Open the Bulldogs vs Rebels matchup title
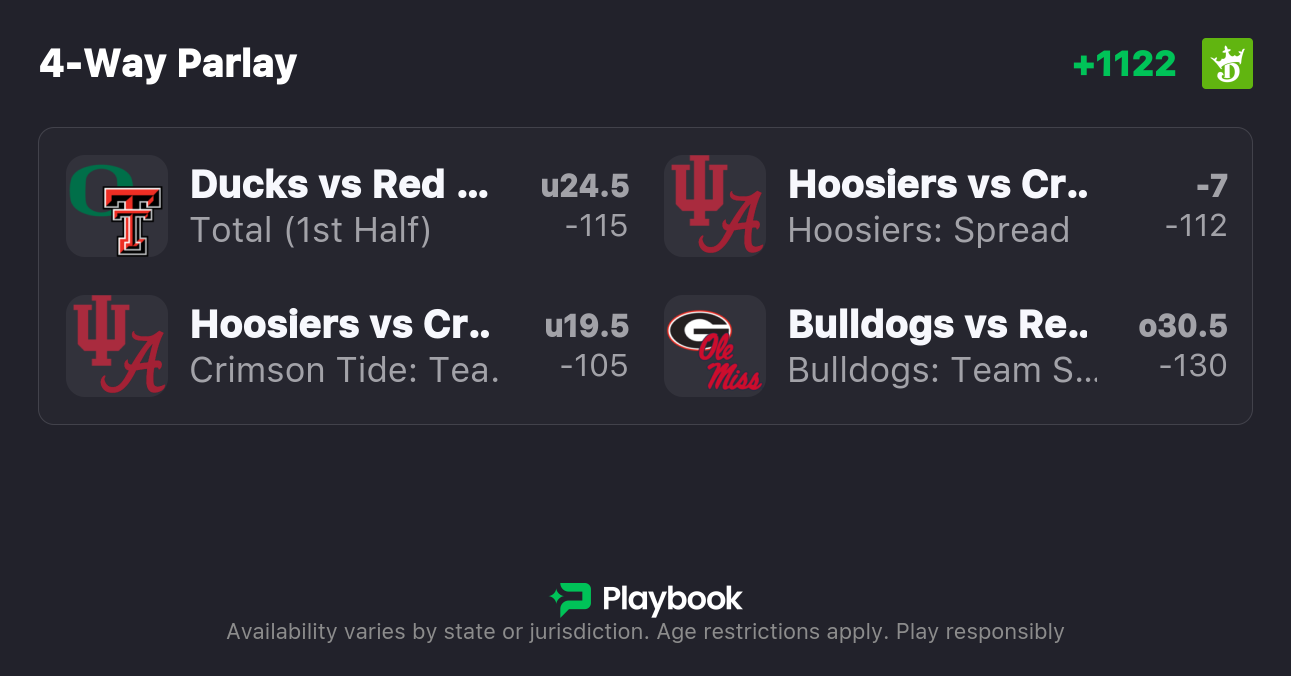Viewport: 1291px width, 676px height. pyautogui.click(x=937, y=325)
